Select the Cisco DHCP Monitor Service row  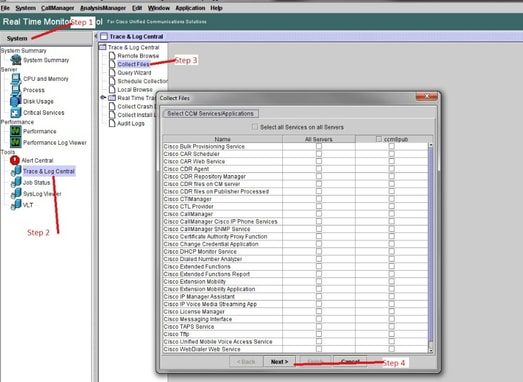click(x=295, y=252)
